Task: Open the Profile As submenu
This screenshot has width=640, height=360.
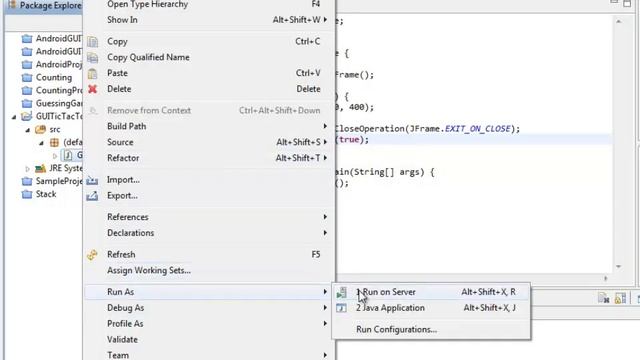Action: click(x=209, y=324)
